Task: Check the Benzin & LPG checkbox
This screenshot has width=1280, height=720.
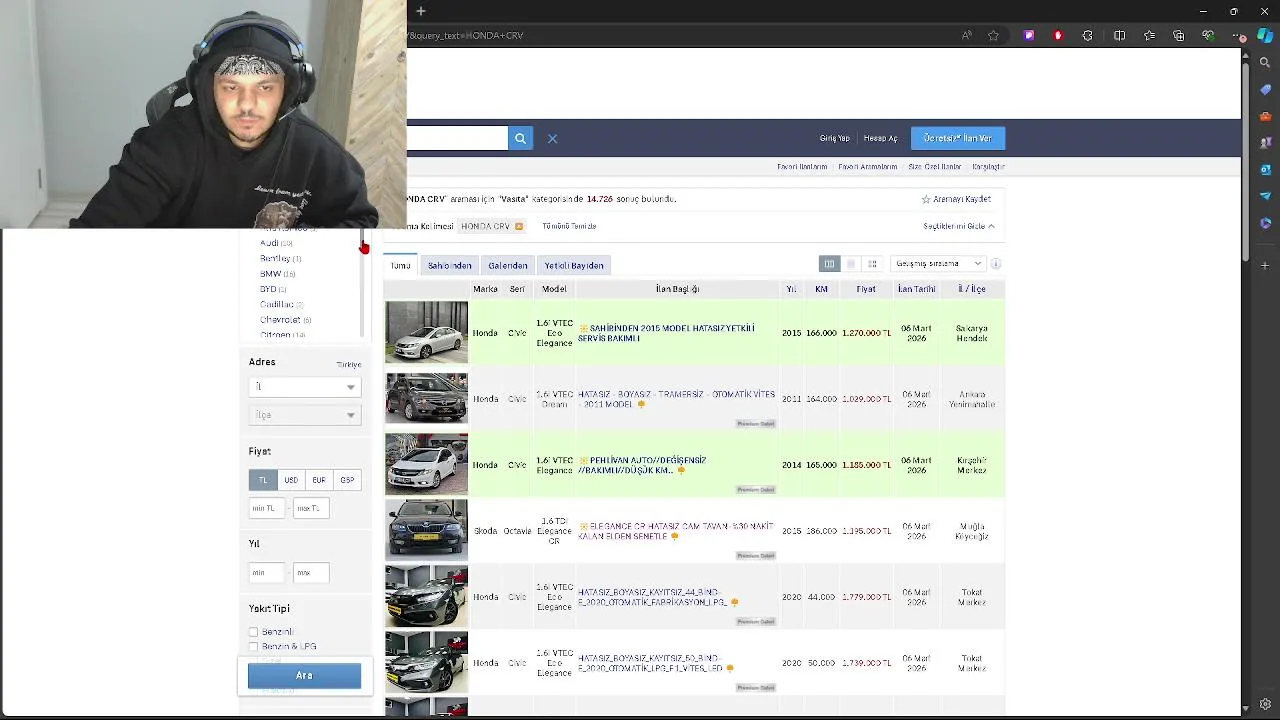Action: pyautogui.click(x=254, y=647)
